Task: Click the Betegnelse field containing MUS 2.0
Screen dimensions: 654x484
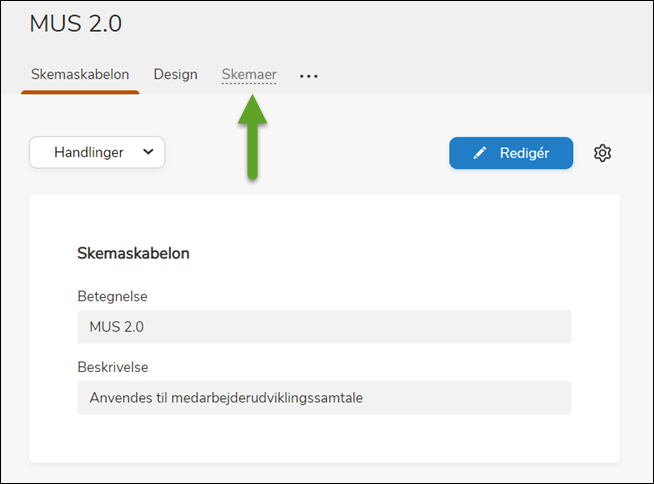Action: [x=324, y=327]
